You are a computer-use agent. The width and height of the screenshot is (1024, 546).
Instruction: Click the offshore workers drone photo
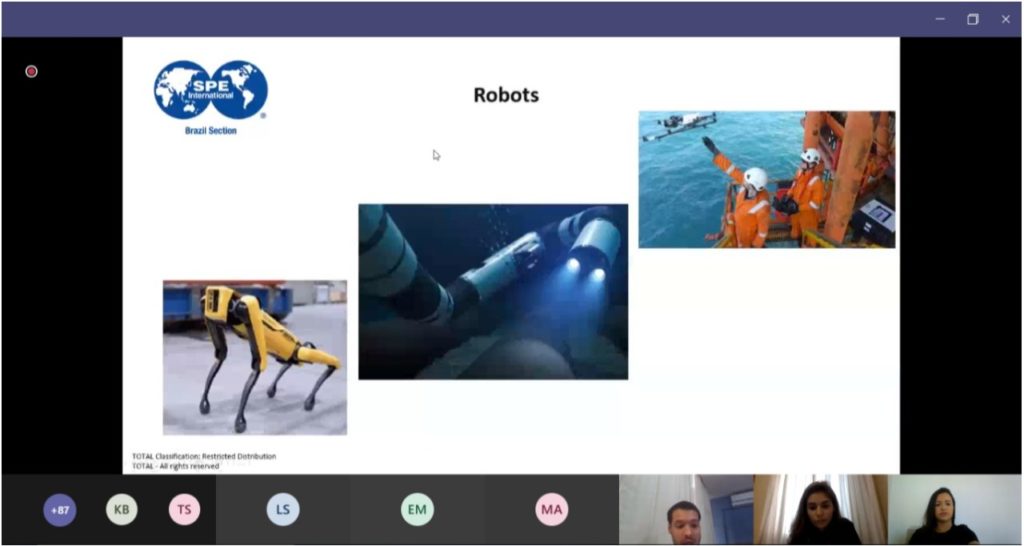766,179
